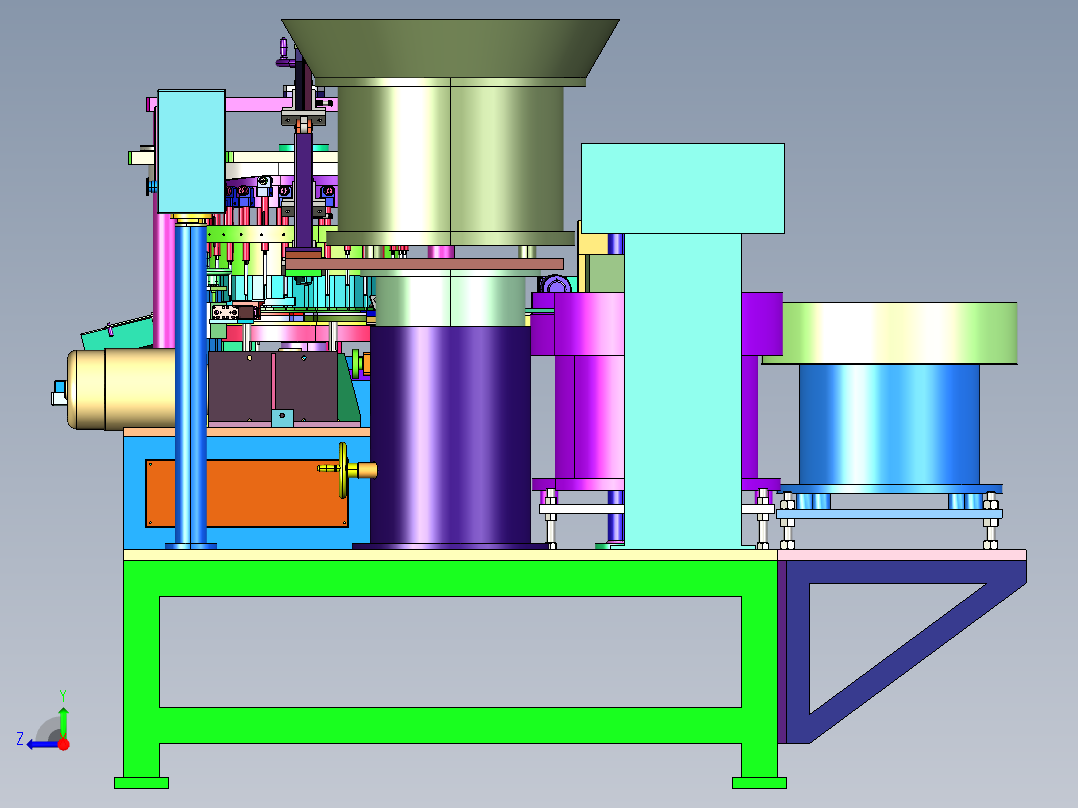Click the orange access panel
The image size is (1078, 808).
pos(246,494)
